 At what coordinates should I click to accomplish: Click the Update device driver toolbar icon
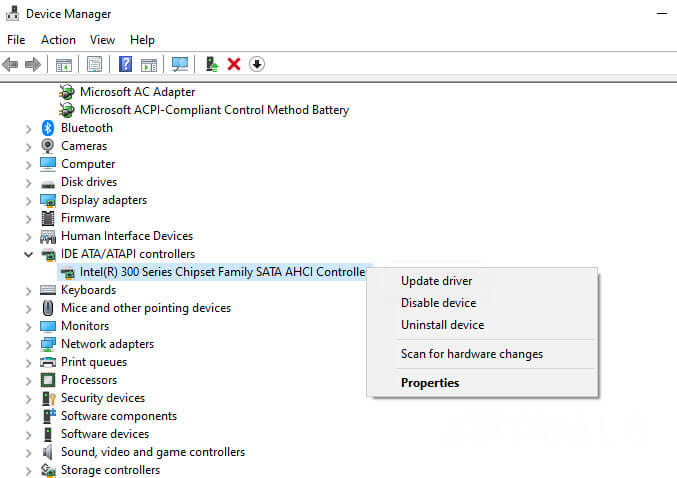point(211,64)
